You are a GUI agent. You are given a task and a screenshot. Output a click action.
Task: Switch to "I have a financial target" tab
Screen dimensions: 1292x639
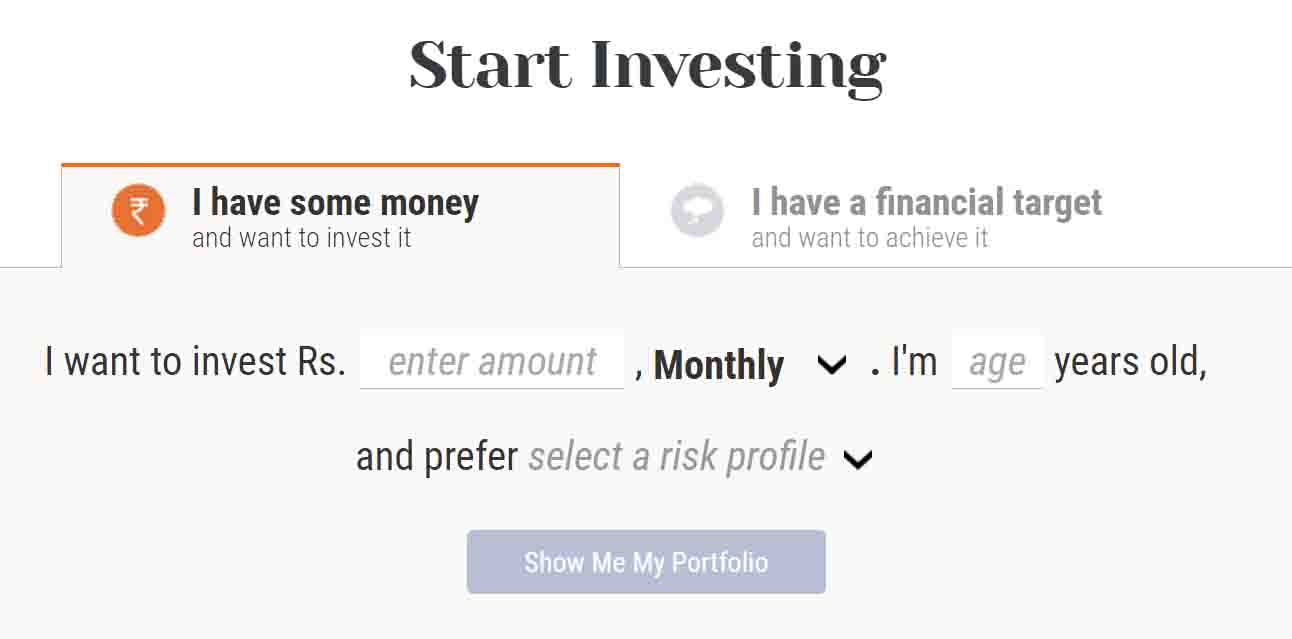tap(926, 203)
